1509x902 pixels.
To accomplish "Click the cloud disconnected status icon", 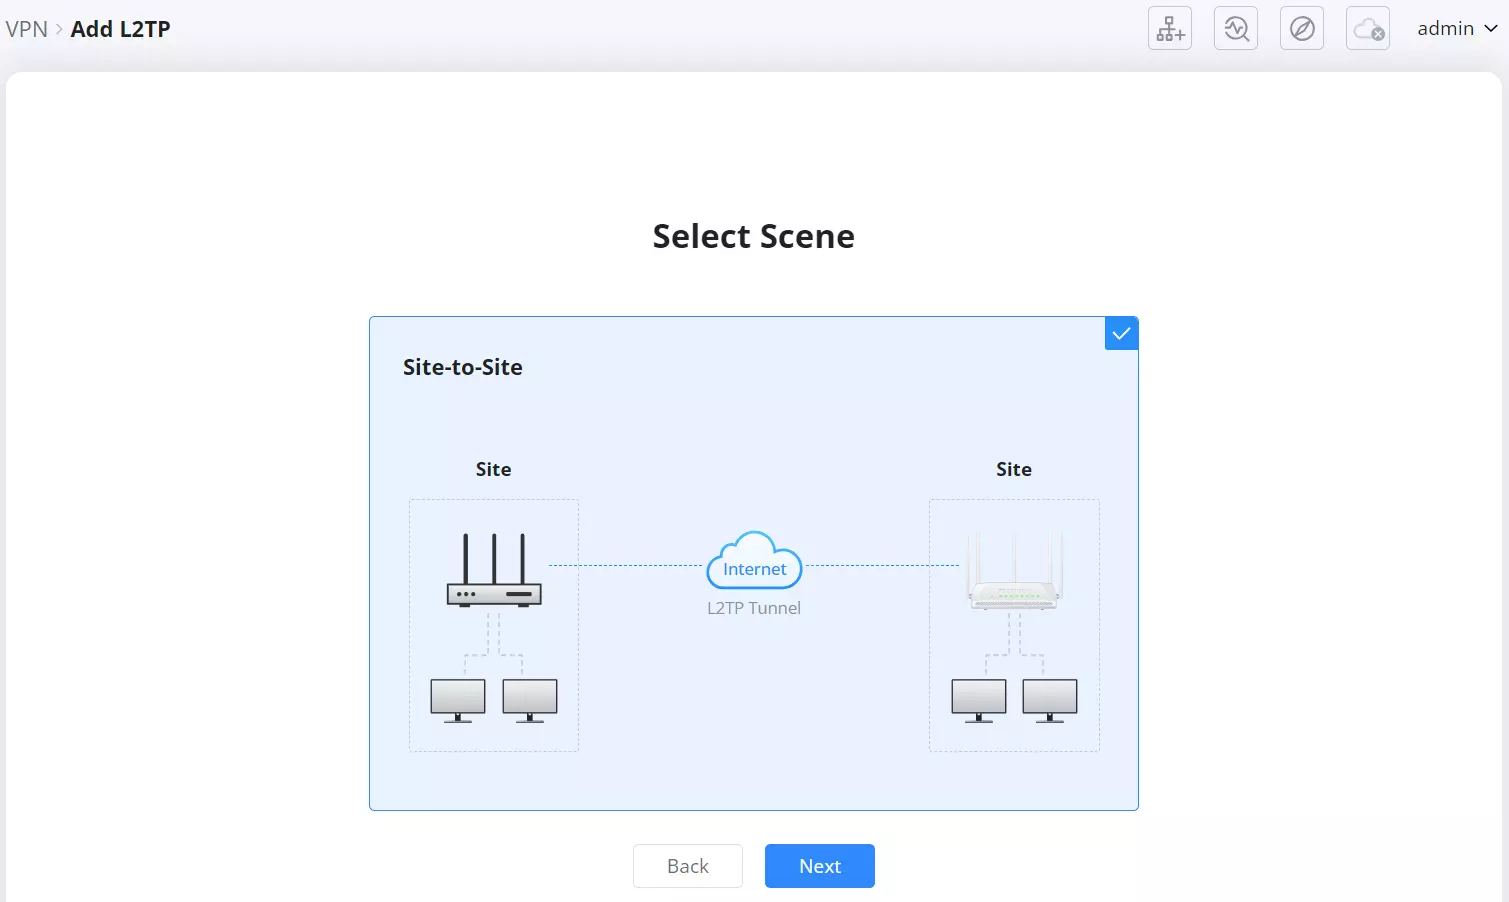I will [1368, 29].
